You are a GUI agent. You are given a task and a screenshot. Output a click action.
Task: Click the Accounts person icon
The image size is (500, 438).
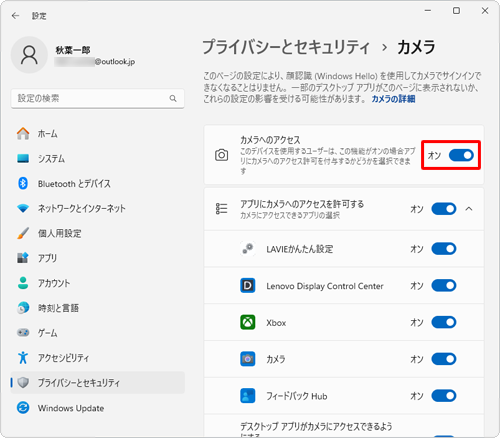pos(23,283)
